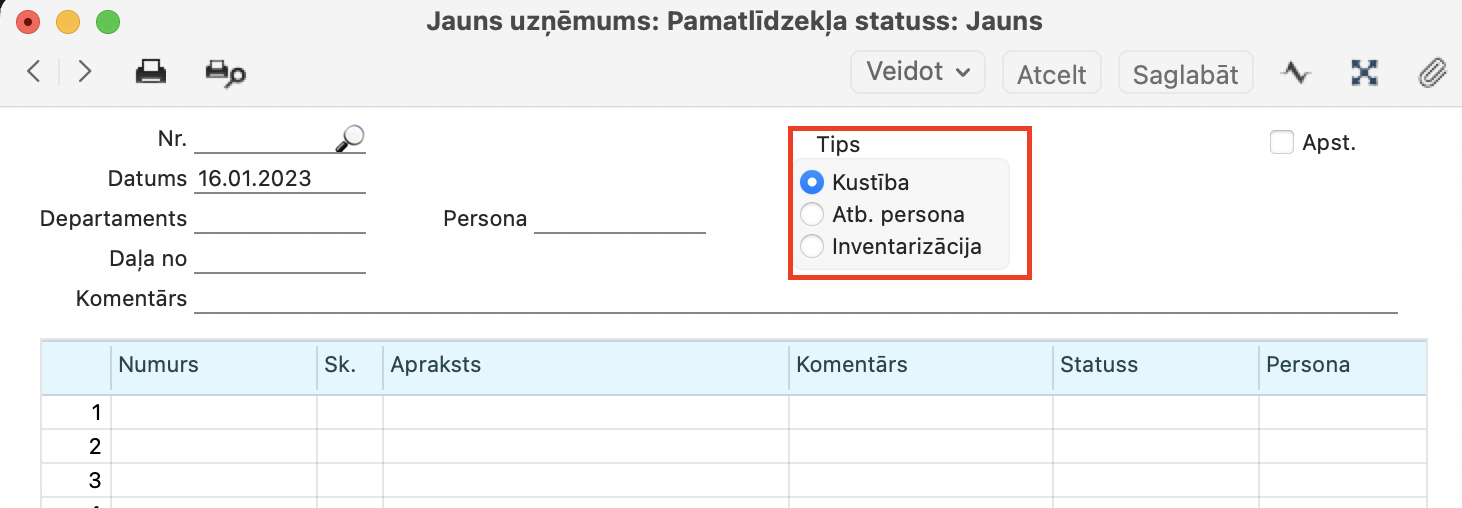Open print preview icon

(225, 73)
